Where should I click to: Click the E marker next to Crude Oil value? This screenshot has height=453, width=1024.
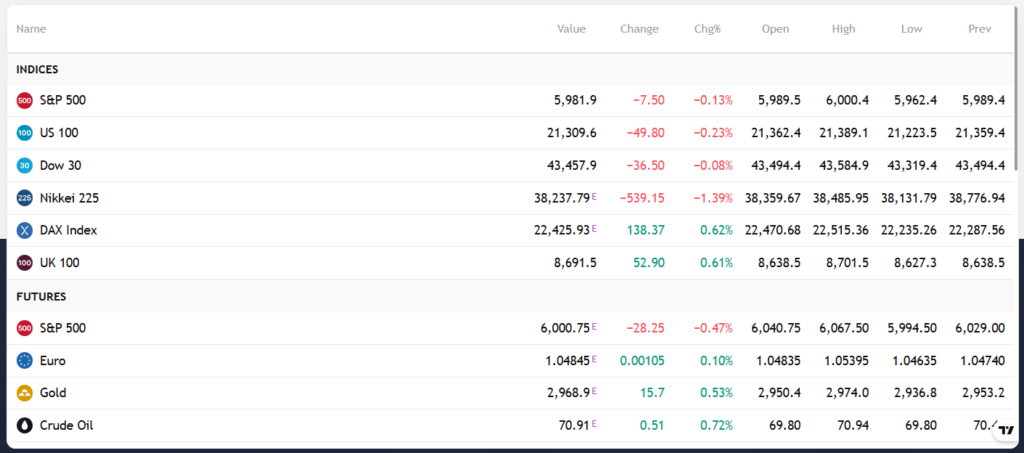(x=594, y=424)
